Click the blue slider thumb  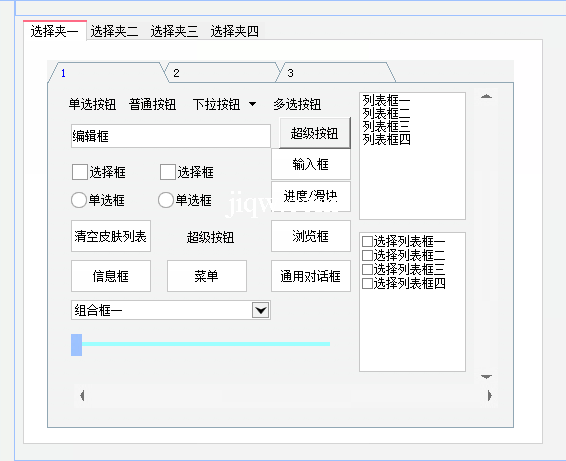77,345
